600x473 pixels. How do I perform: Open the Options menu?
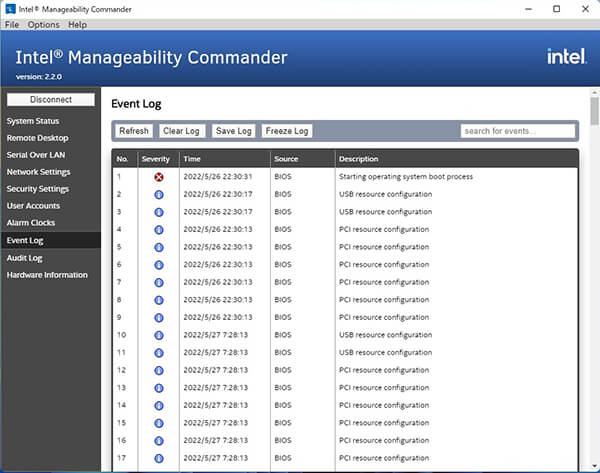(x=43, y=24)
